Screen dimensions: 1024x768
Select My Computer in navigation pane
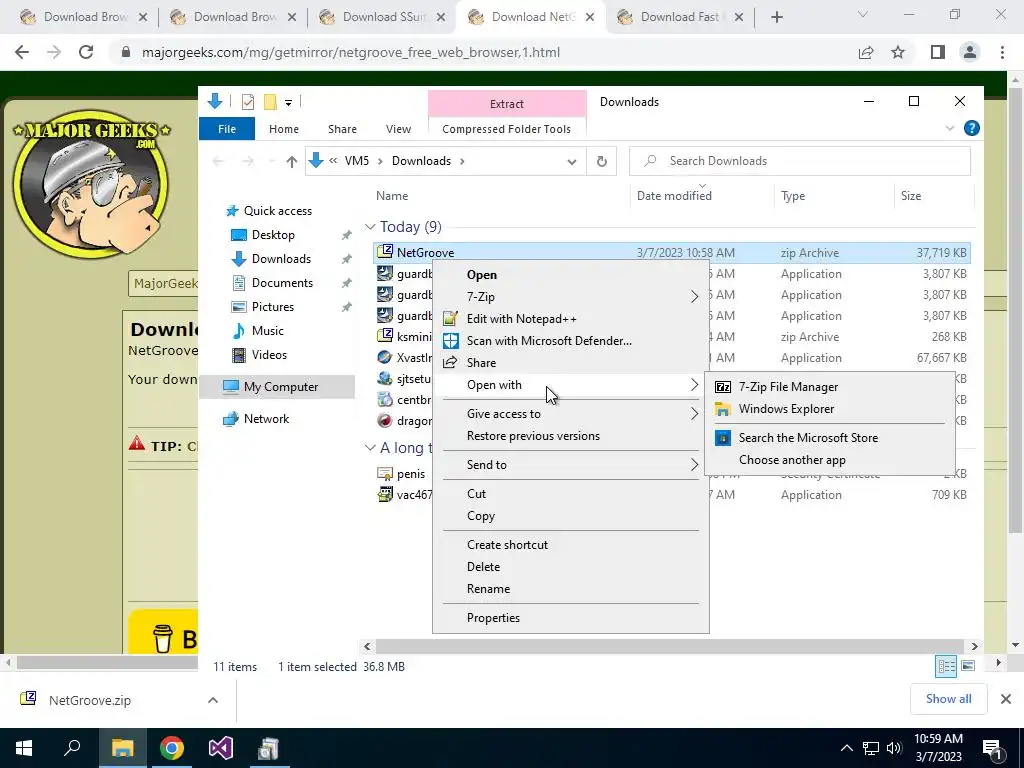pos(281,387)
